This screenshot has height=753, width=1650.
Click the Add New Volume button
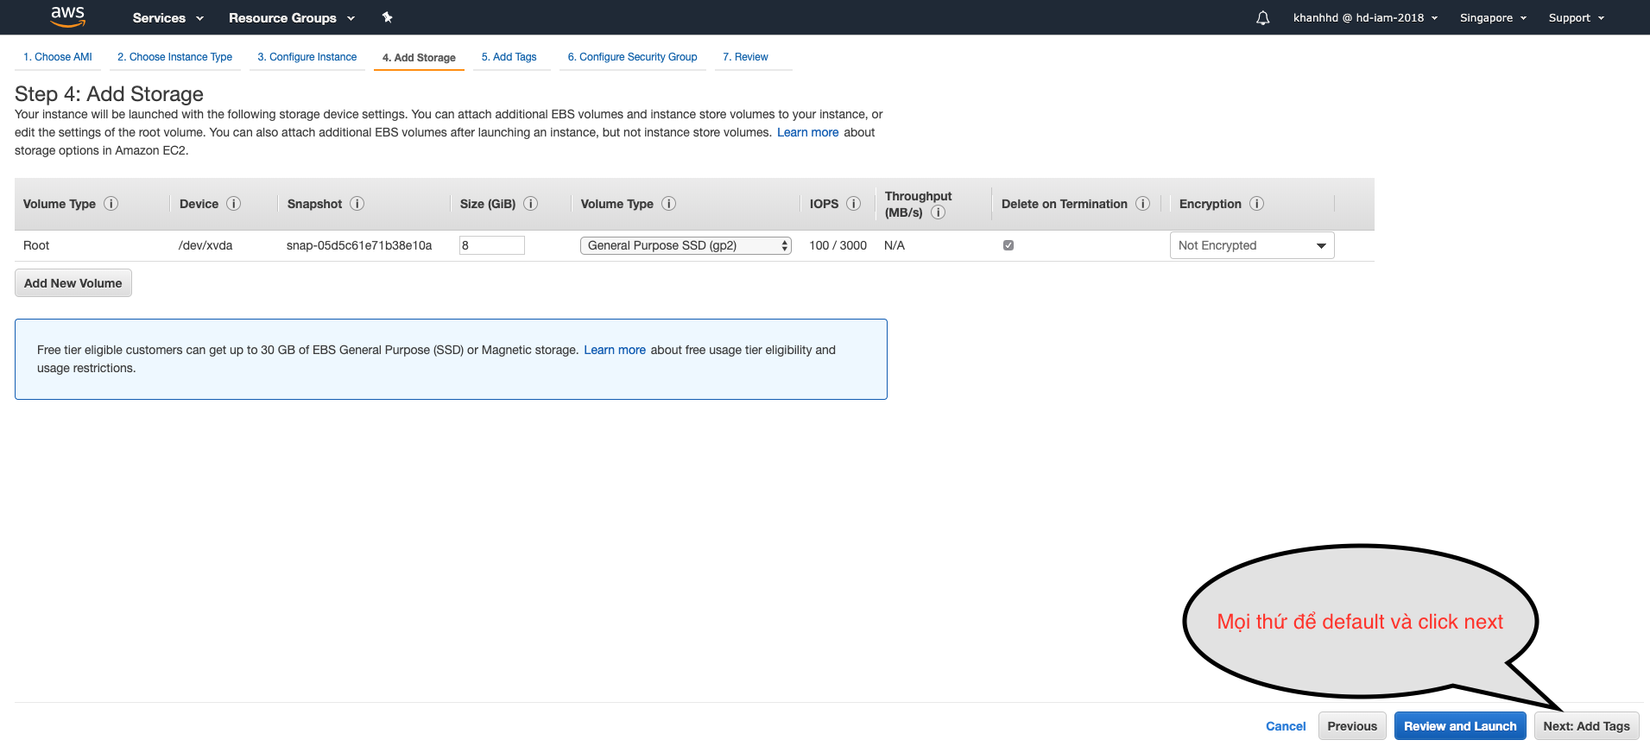point(73,283)
